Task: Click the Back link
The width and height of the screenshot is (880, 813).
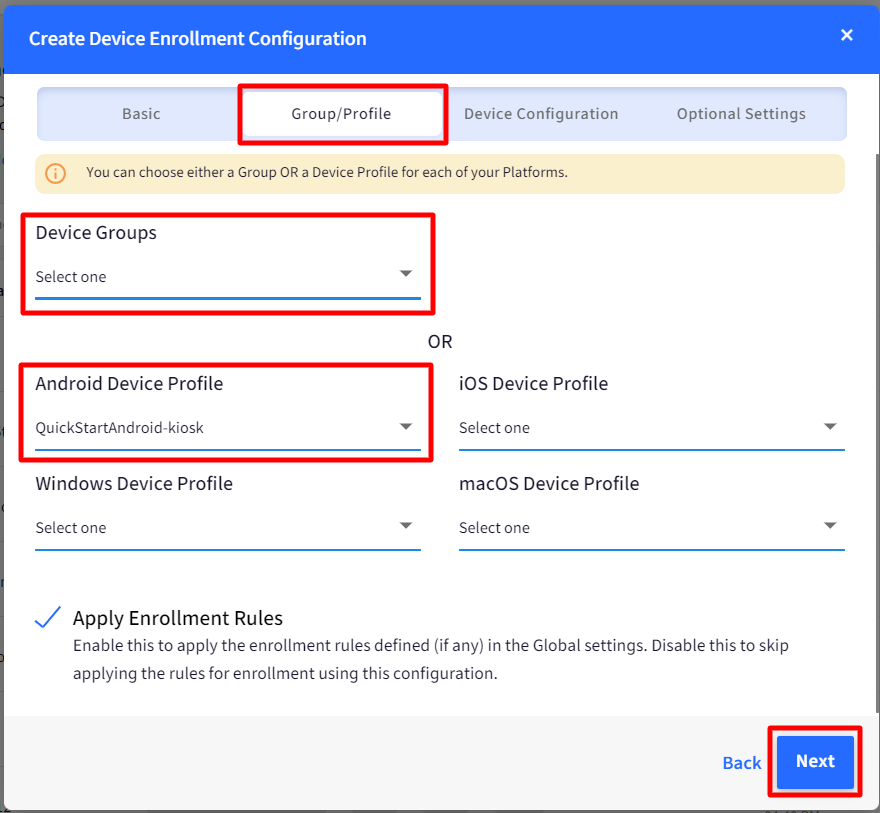Action: (x=741, y=763)
